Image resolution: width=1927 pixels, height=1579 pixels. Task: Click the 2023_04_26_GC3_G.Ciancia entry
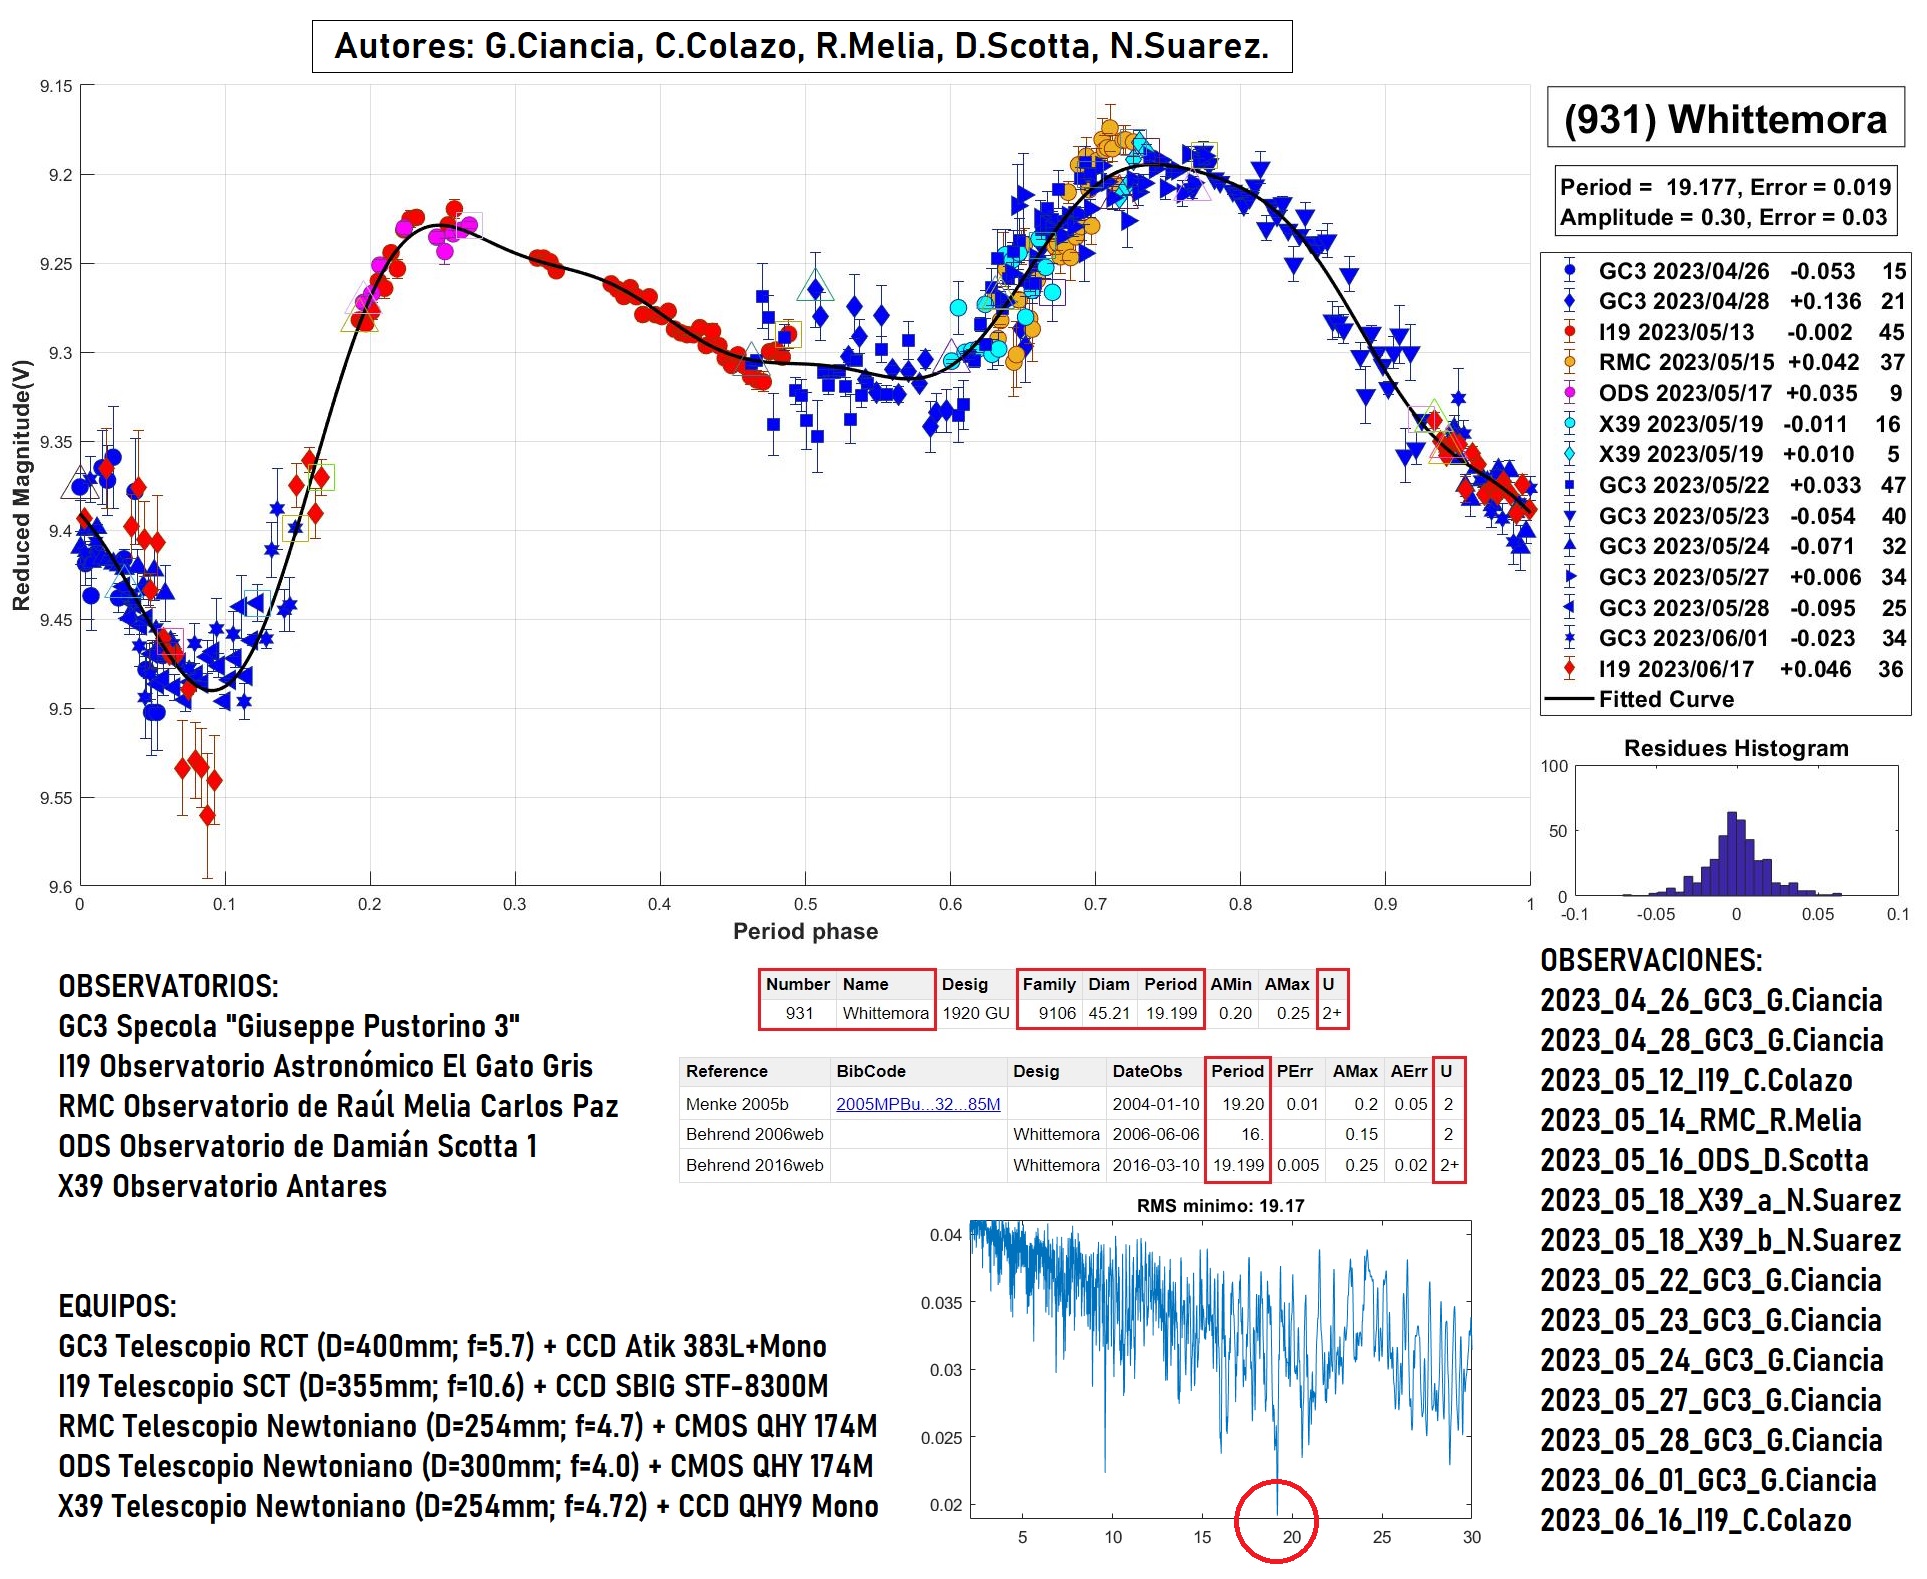(1711, 1000)
